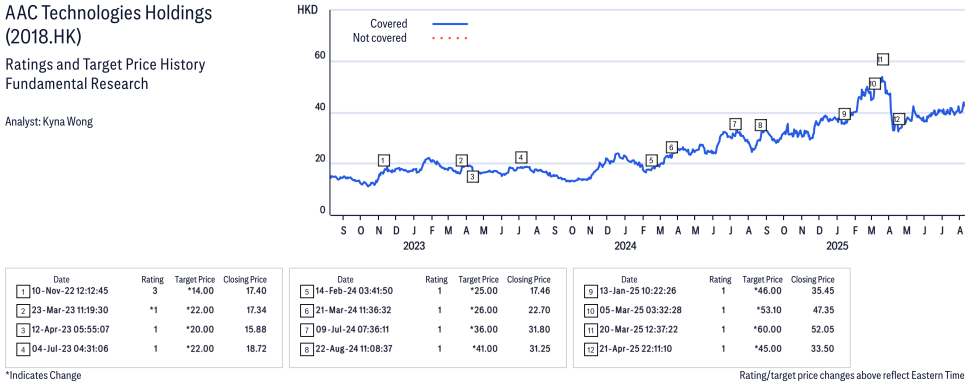The width and height of the screenshot is (975, 382).
Task: Click chart marker 7 near July 2024
Action: [x=735, y=124]
